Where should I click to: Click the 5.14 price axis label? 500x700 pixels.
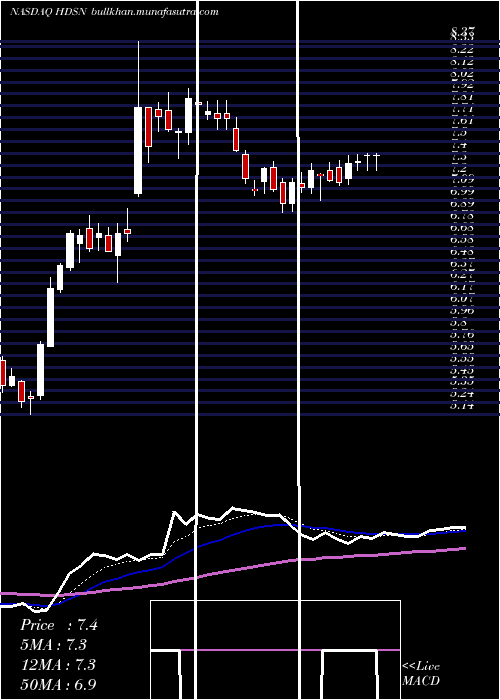[462, 406]
